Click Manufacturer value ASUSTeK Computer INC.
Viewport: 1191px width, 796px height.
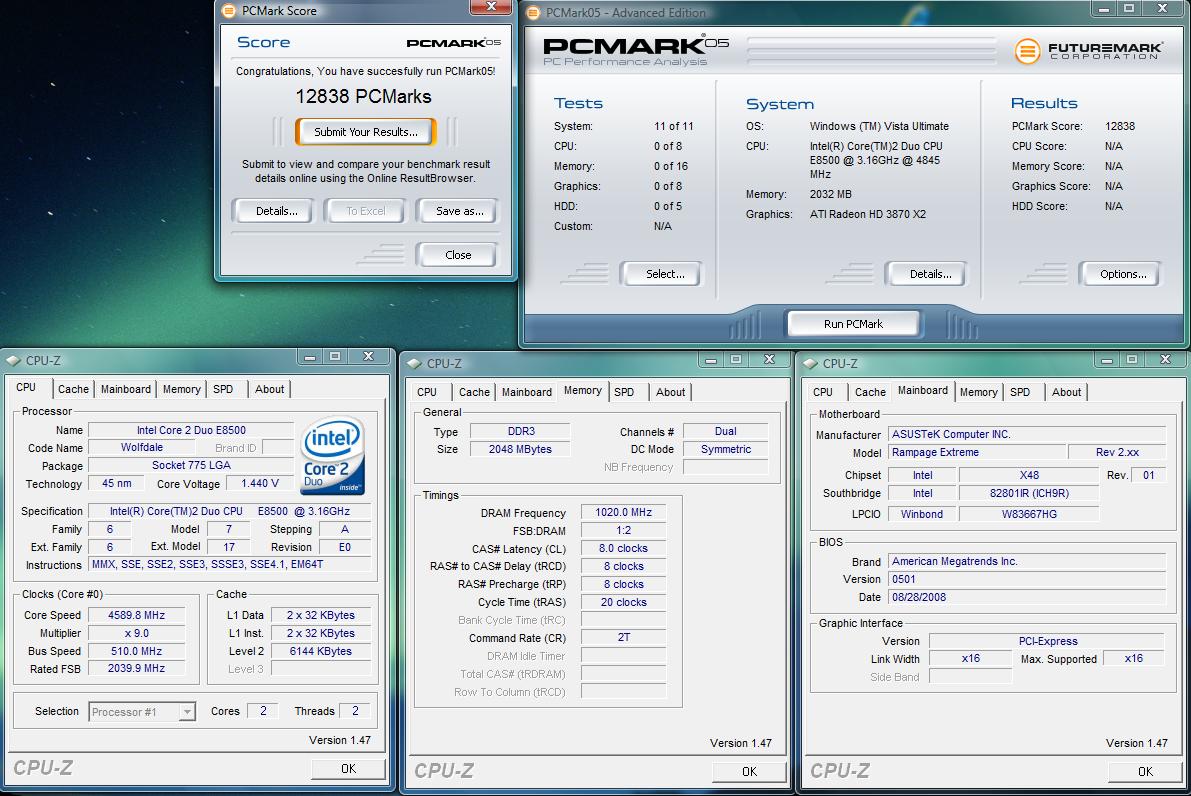[x=1027, y=434]
